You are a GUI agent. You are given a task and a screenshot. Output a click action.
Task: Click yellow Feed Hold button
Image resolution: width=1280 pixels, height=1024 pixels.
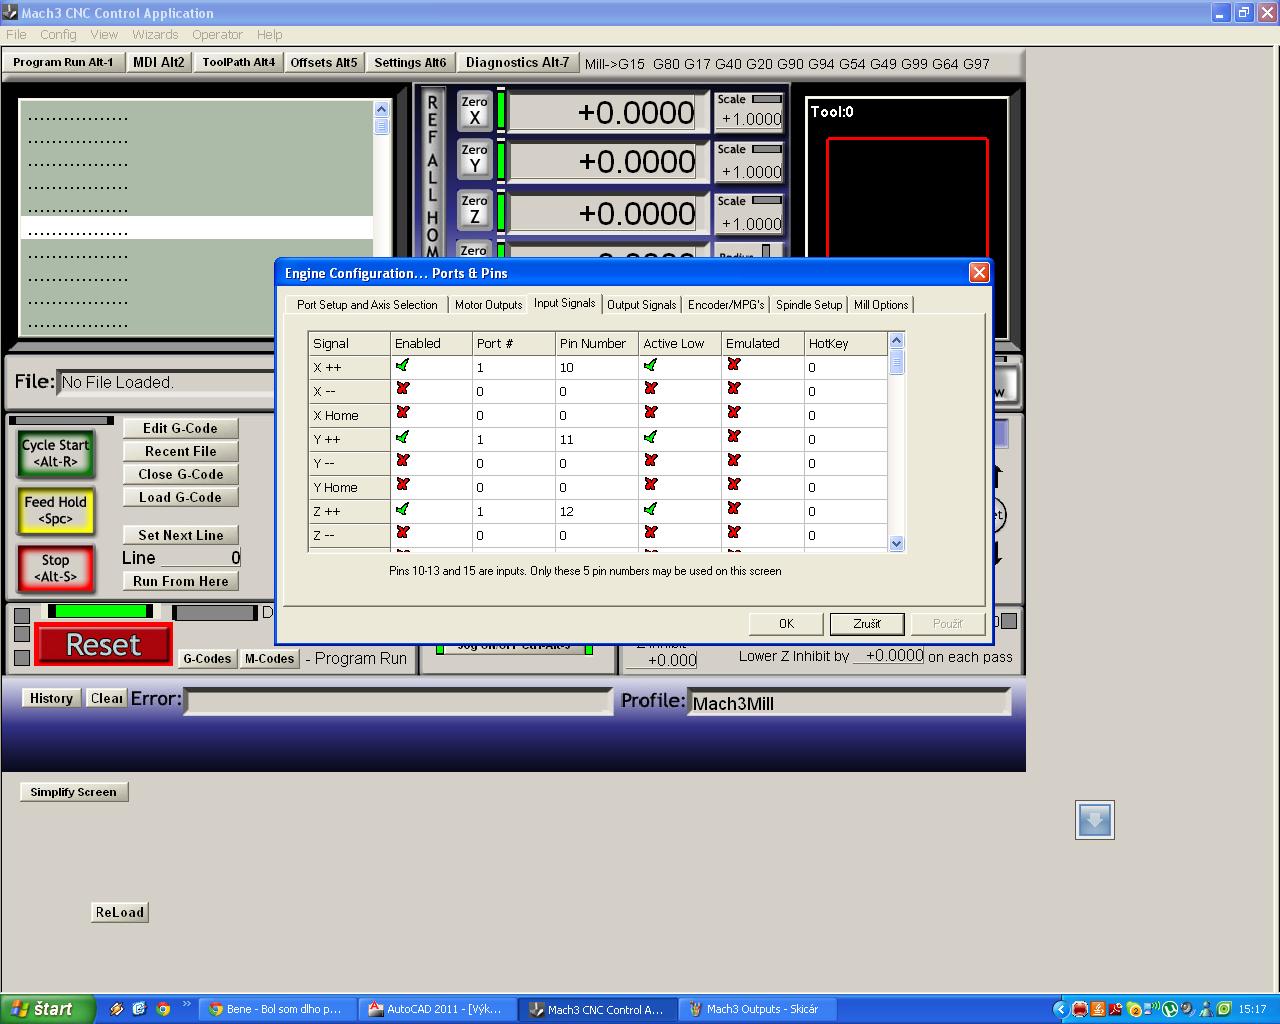(56, 510)
